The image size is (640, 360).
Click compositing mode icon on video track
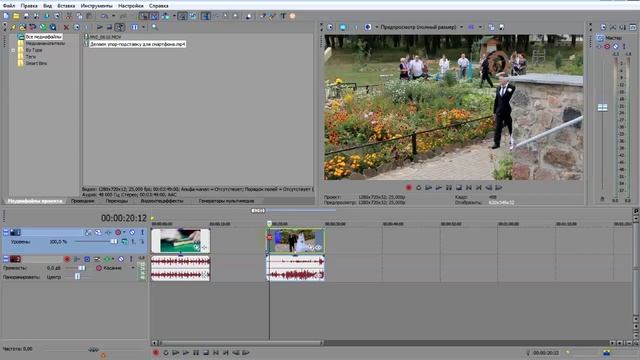125,242
